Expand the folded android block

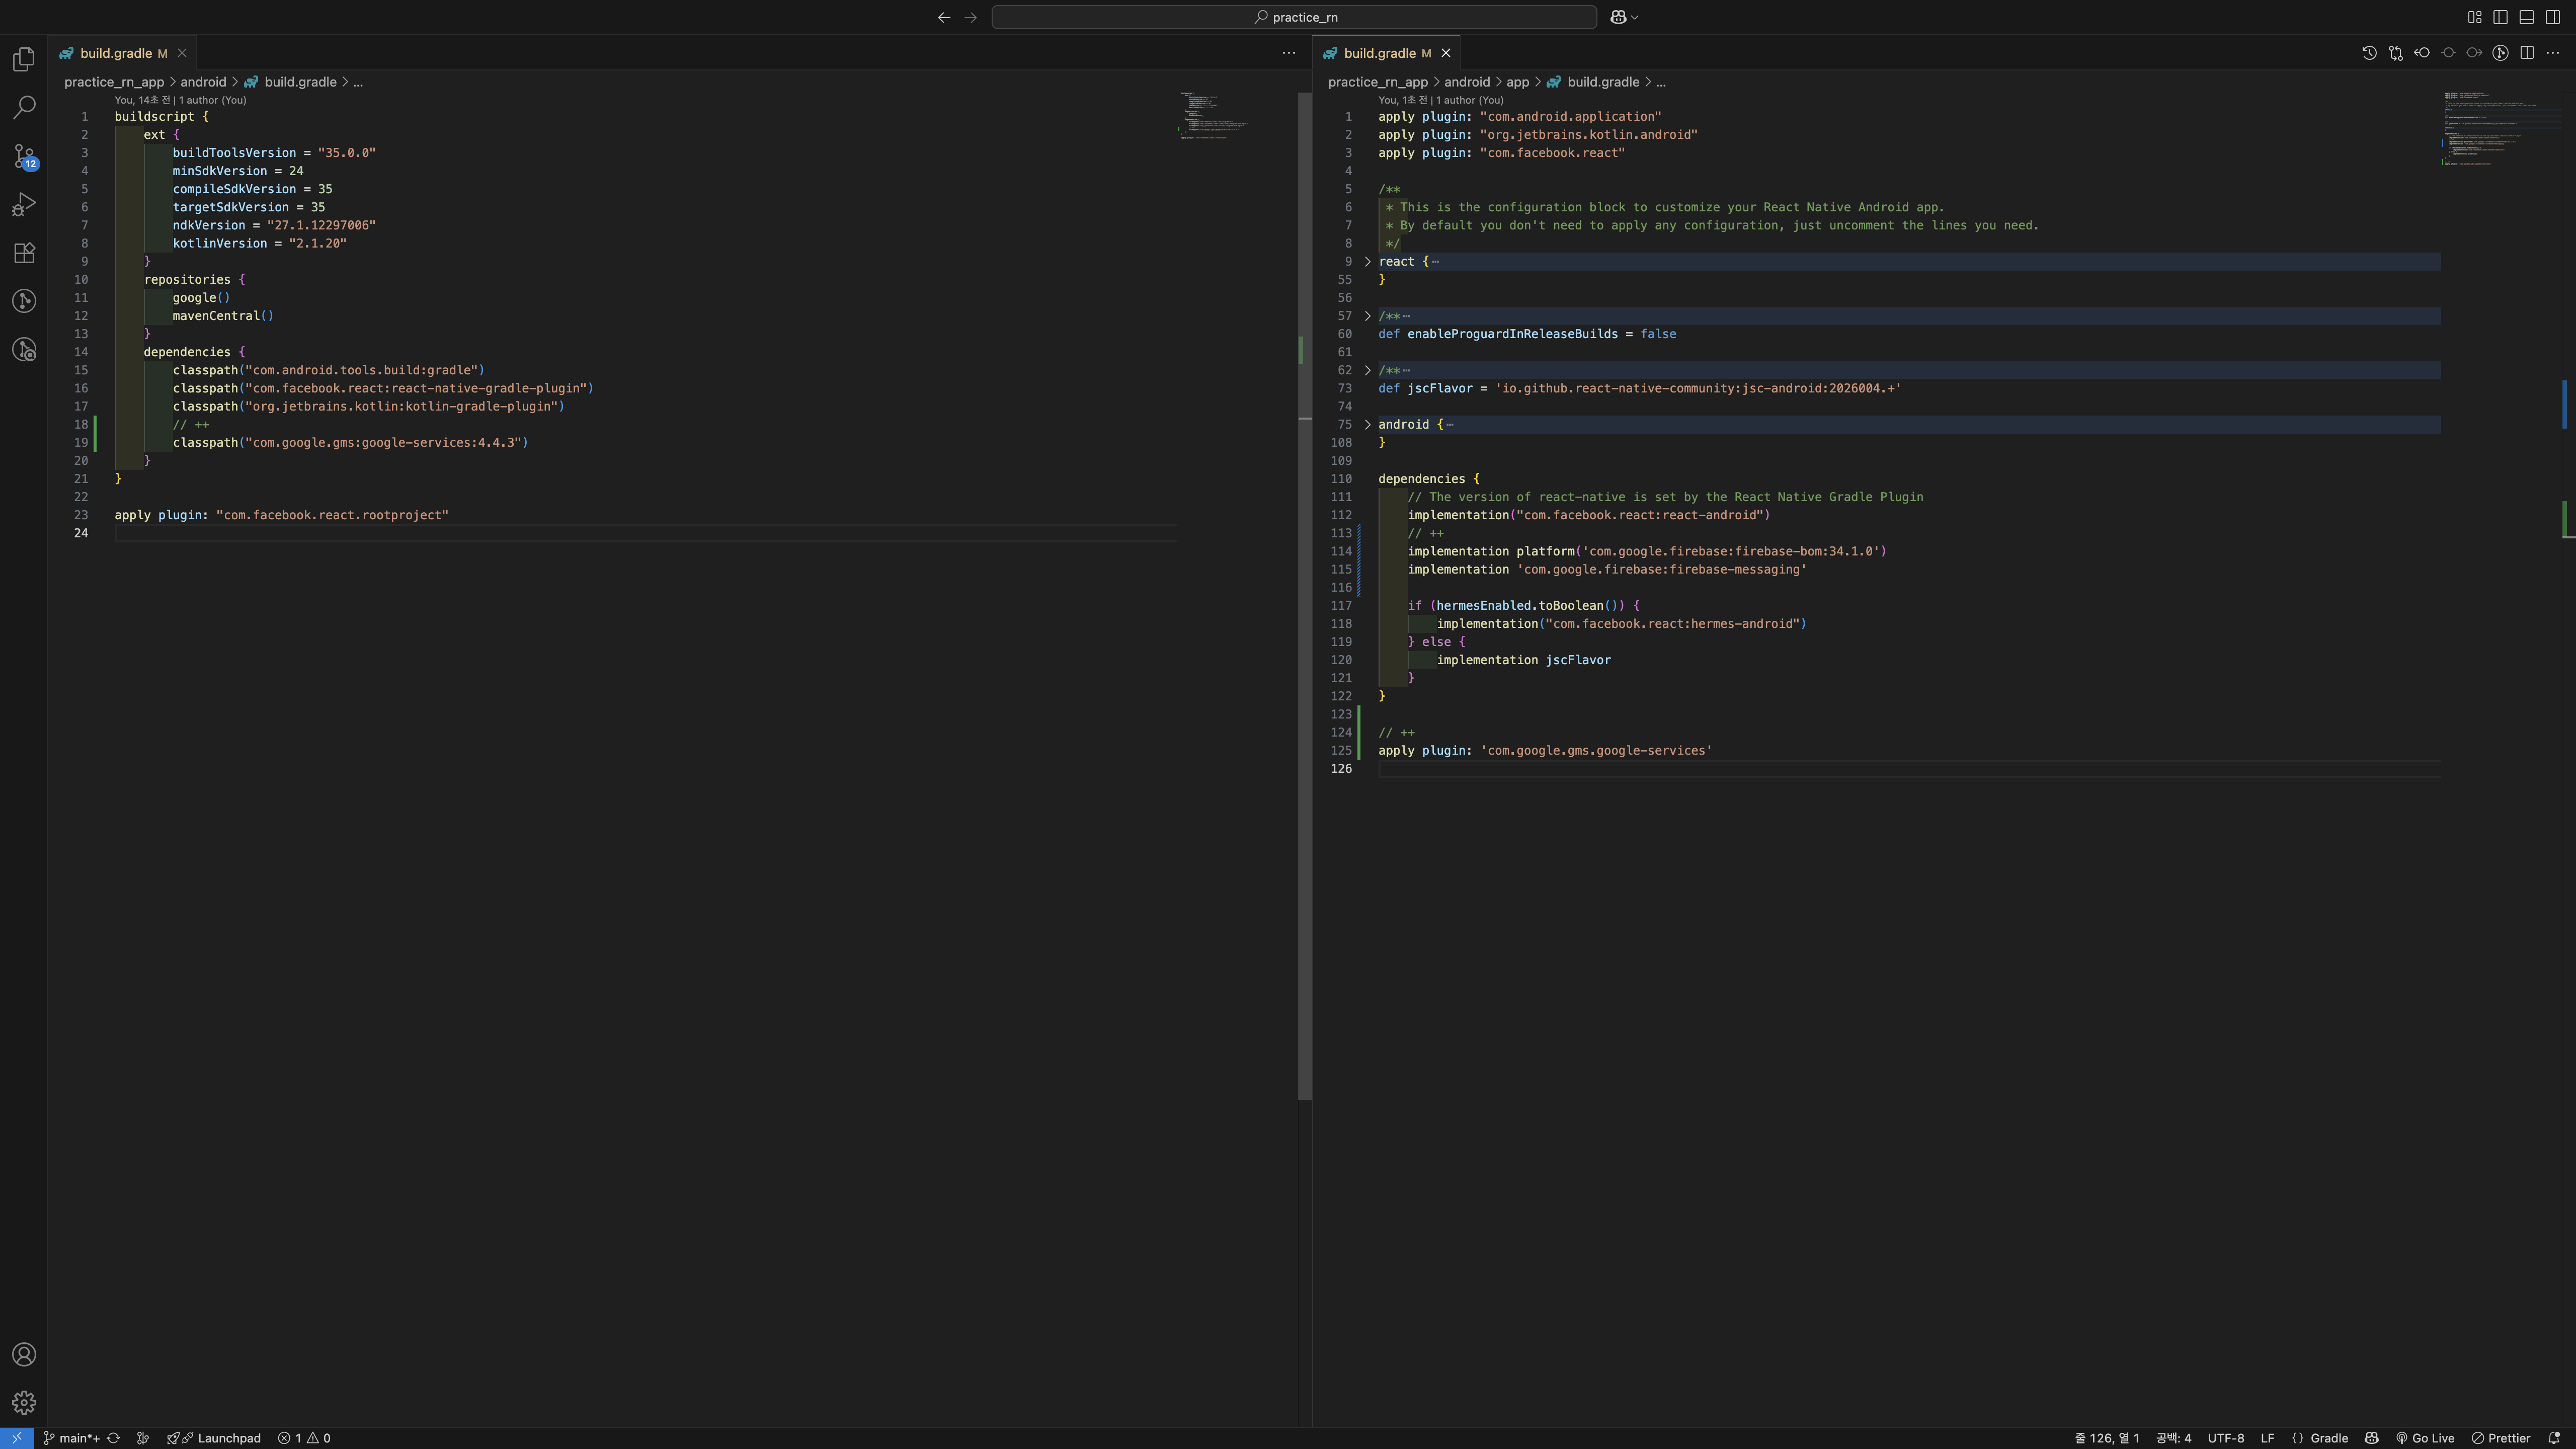pos(1368,425)
